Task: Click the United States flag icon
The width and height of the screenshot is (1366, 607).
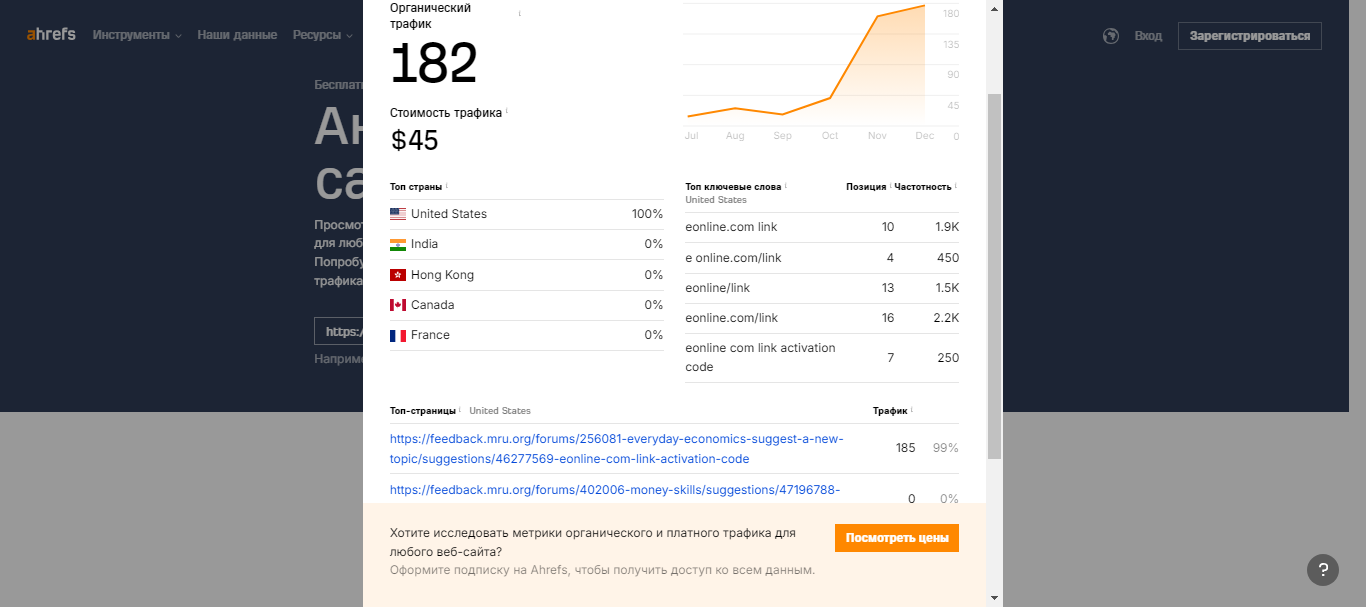Action: (398, 214)
